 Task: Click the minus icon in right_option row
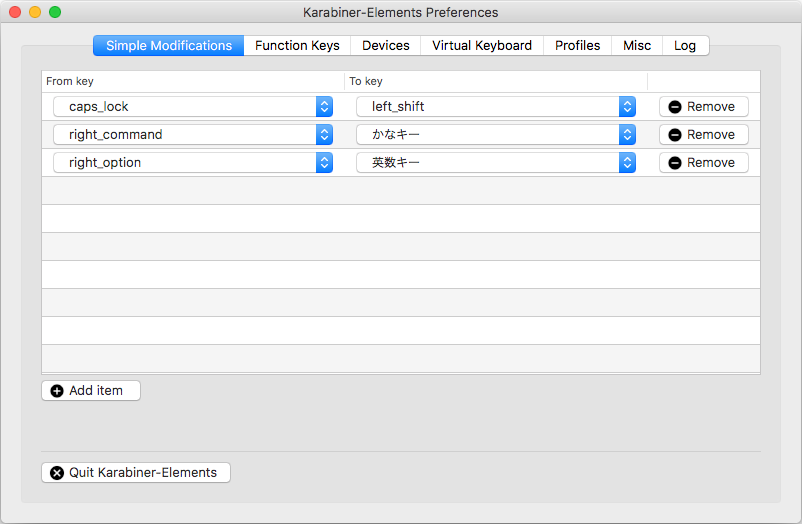pyautogui.click(x=675, y=163)
